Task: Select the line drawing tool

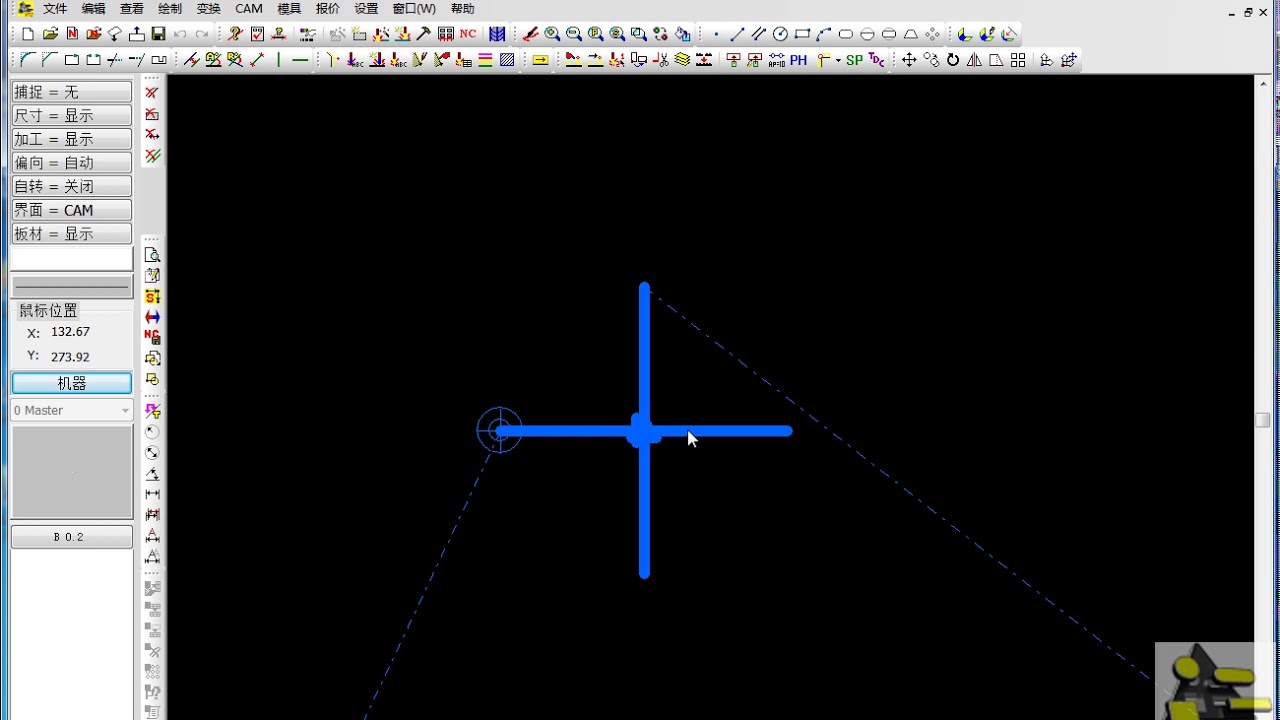Action: pyautogui.click(x=737, y=34)
